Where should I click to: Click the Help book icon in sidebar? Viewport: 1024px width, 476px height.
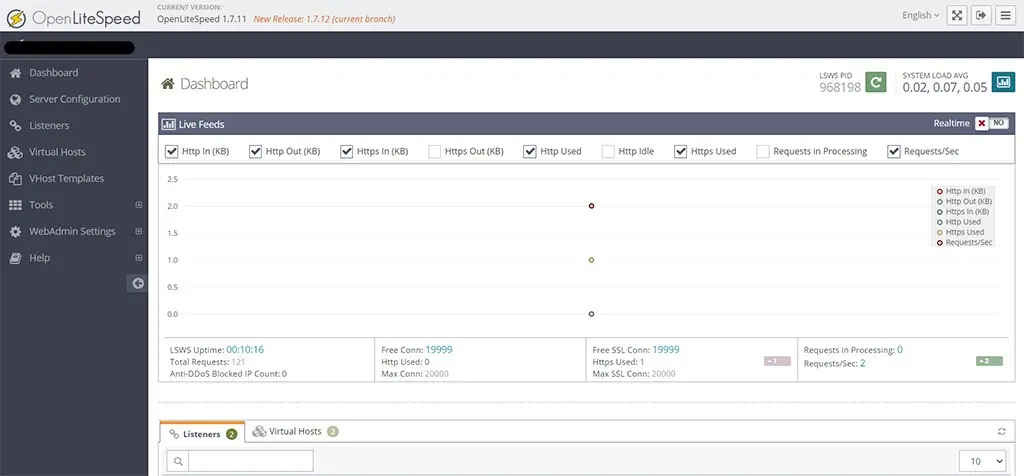coord(15,258)
